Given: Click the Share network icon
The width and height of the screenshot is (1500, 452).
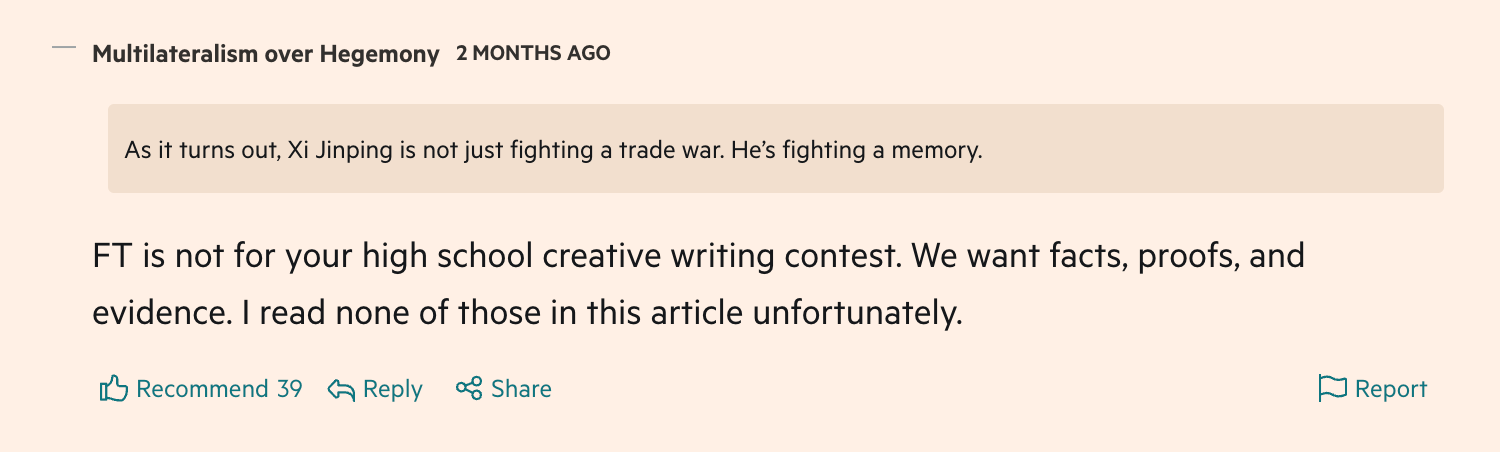Looking at the screenshot, I should [x=469, y=388].
